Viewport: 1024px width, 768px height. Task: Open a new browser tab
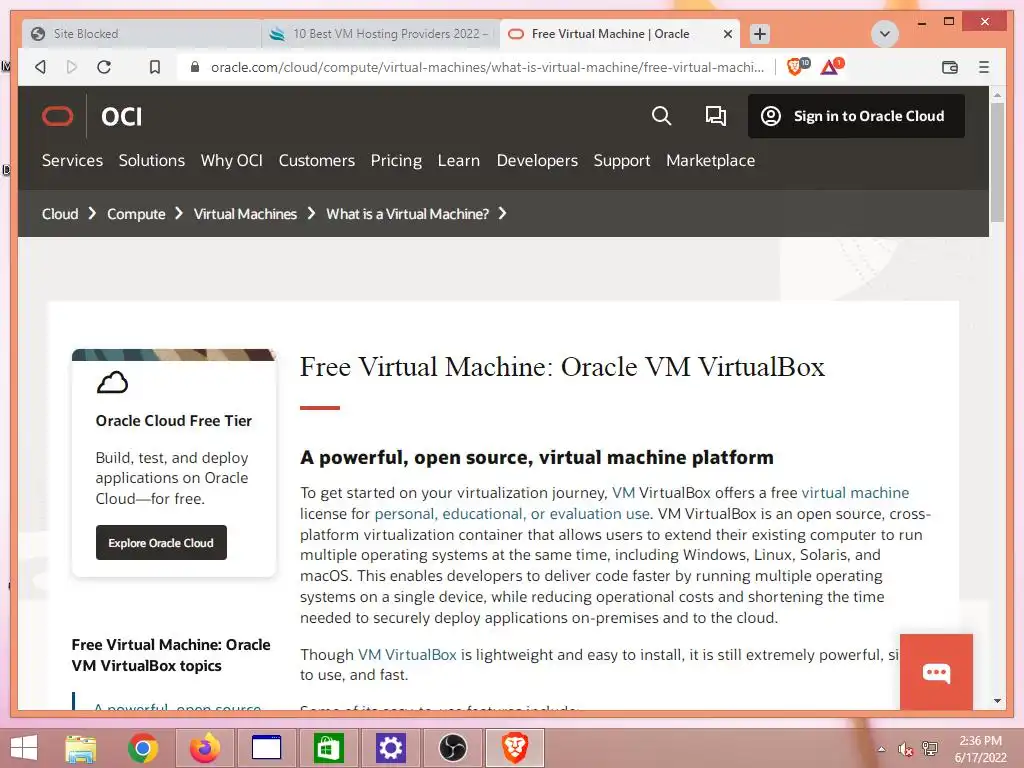[x=760, y=34]
